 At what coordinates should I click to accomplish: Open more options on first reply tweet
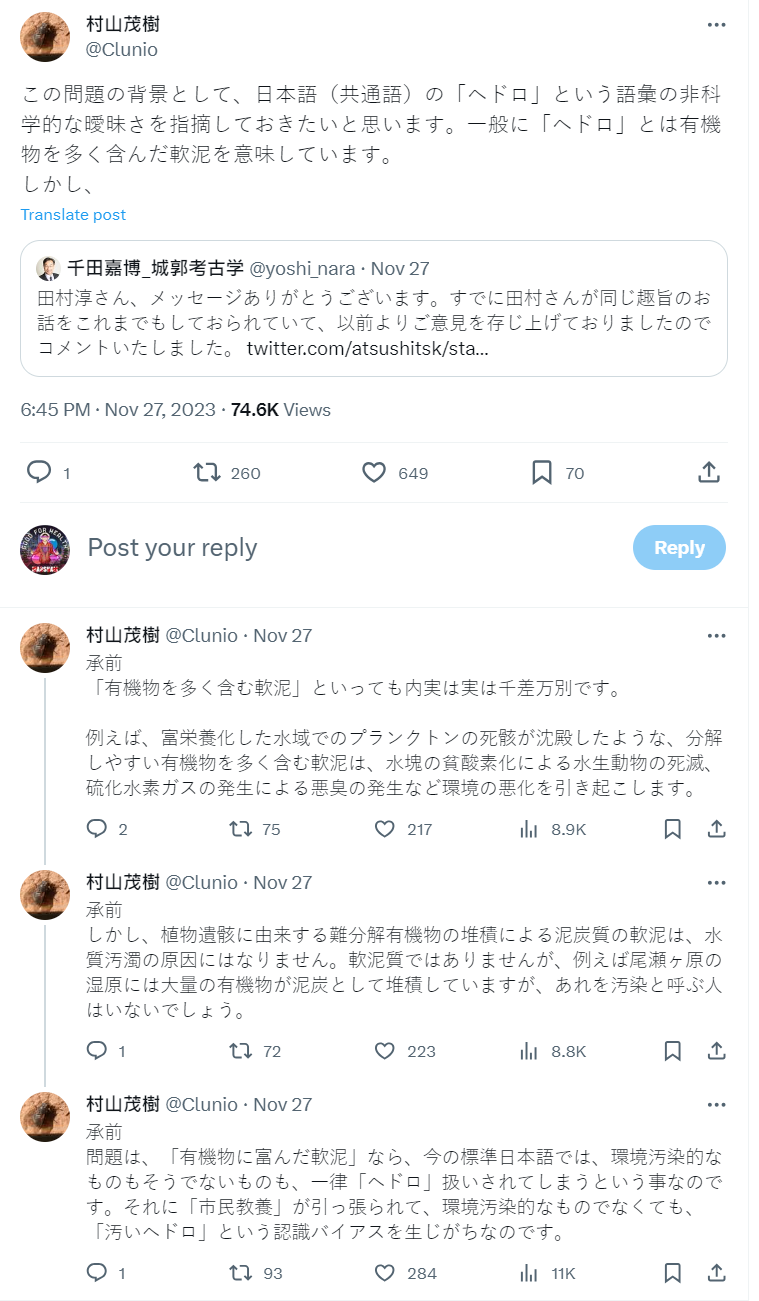[x=717, y=636]
